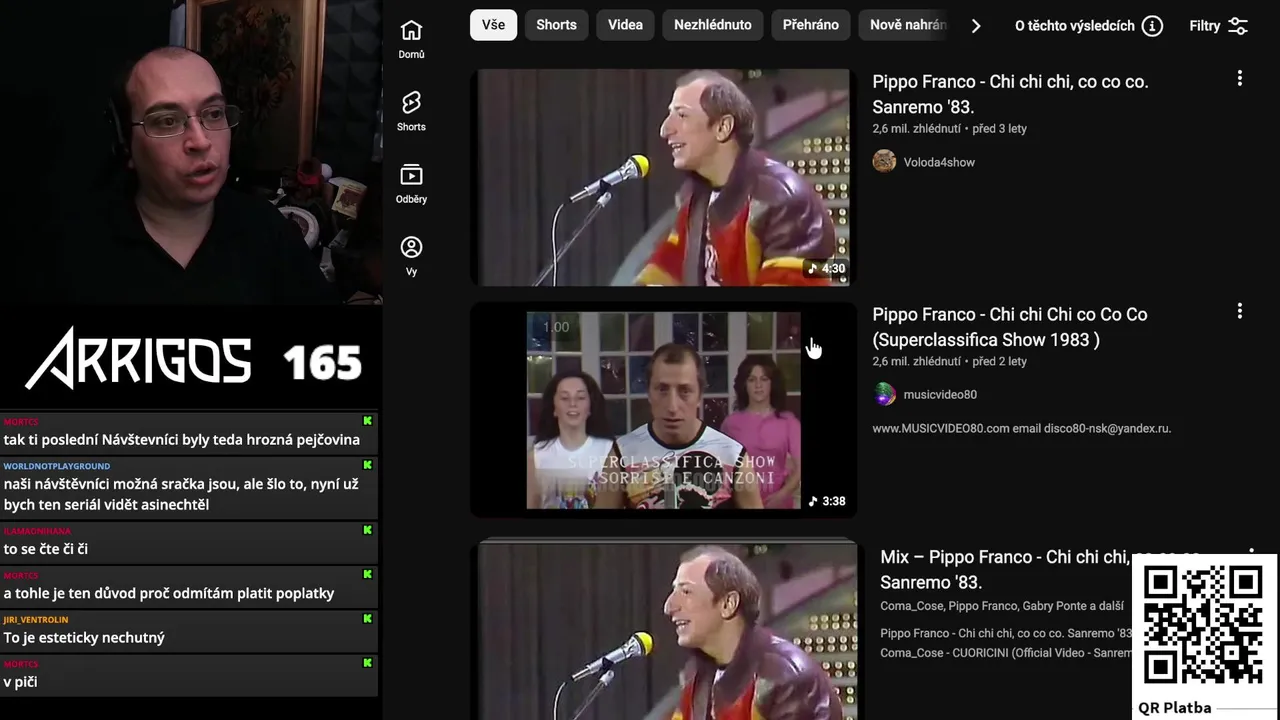Click the JIRI_VENTROLIN chat username
This screenshot has height=720, width=1280.
point(36,620)
